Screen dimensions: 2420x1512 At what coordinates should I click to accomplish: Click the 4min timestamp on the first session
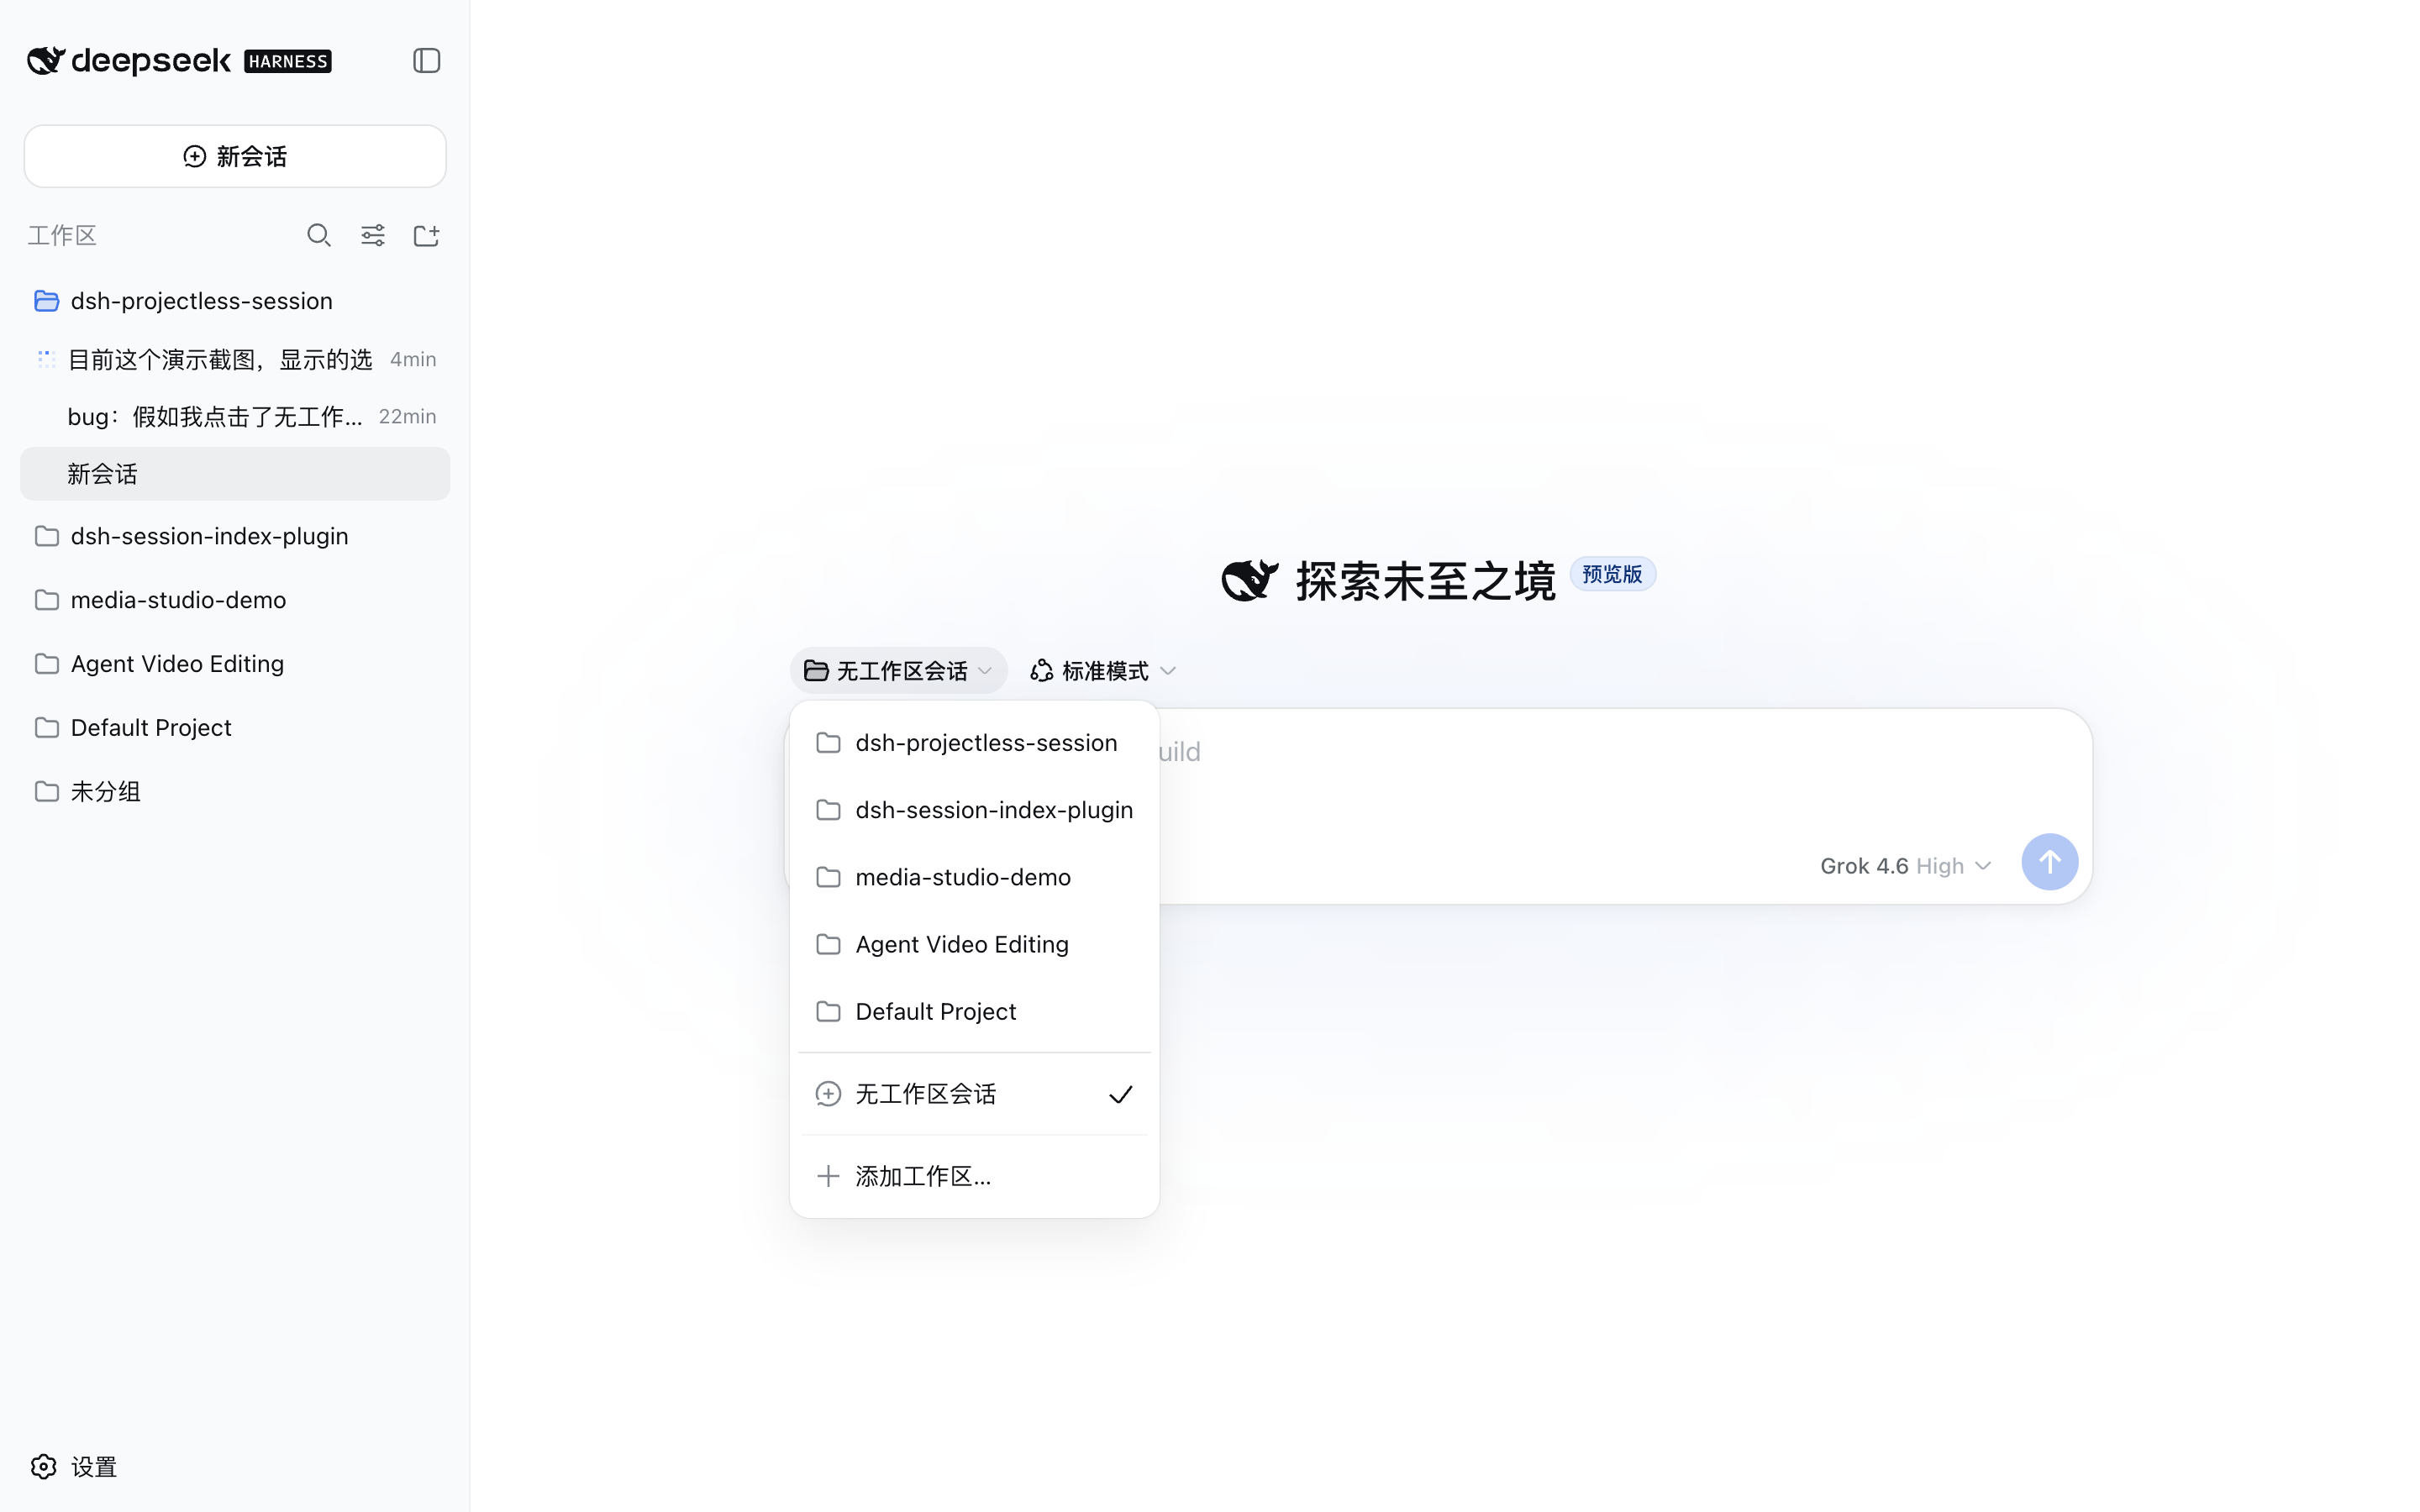coord(413,359)
